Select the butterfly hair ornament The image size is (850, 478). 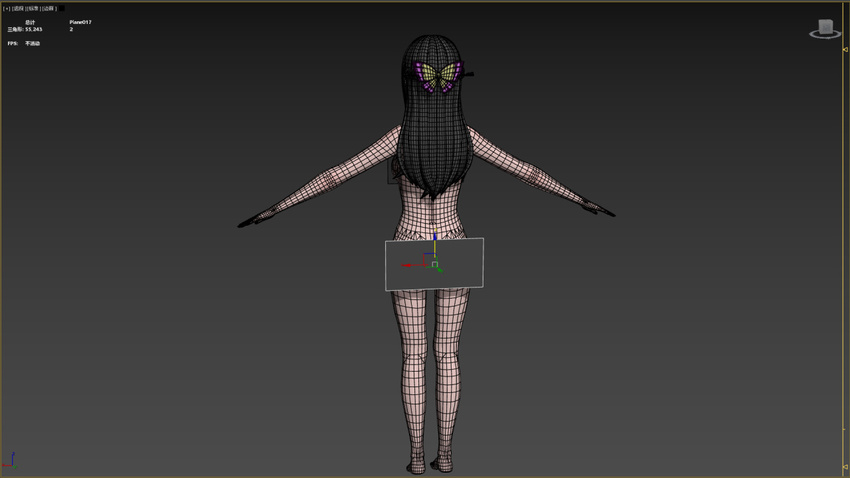pyautogui.click(x=438, y=76)
